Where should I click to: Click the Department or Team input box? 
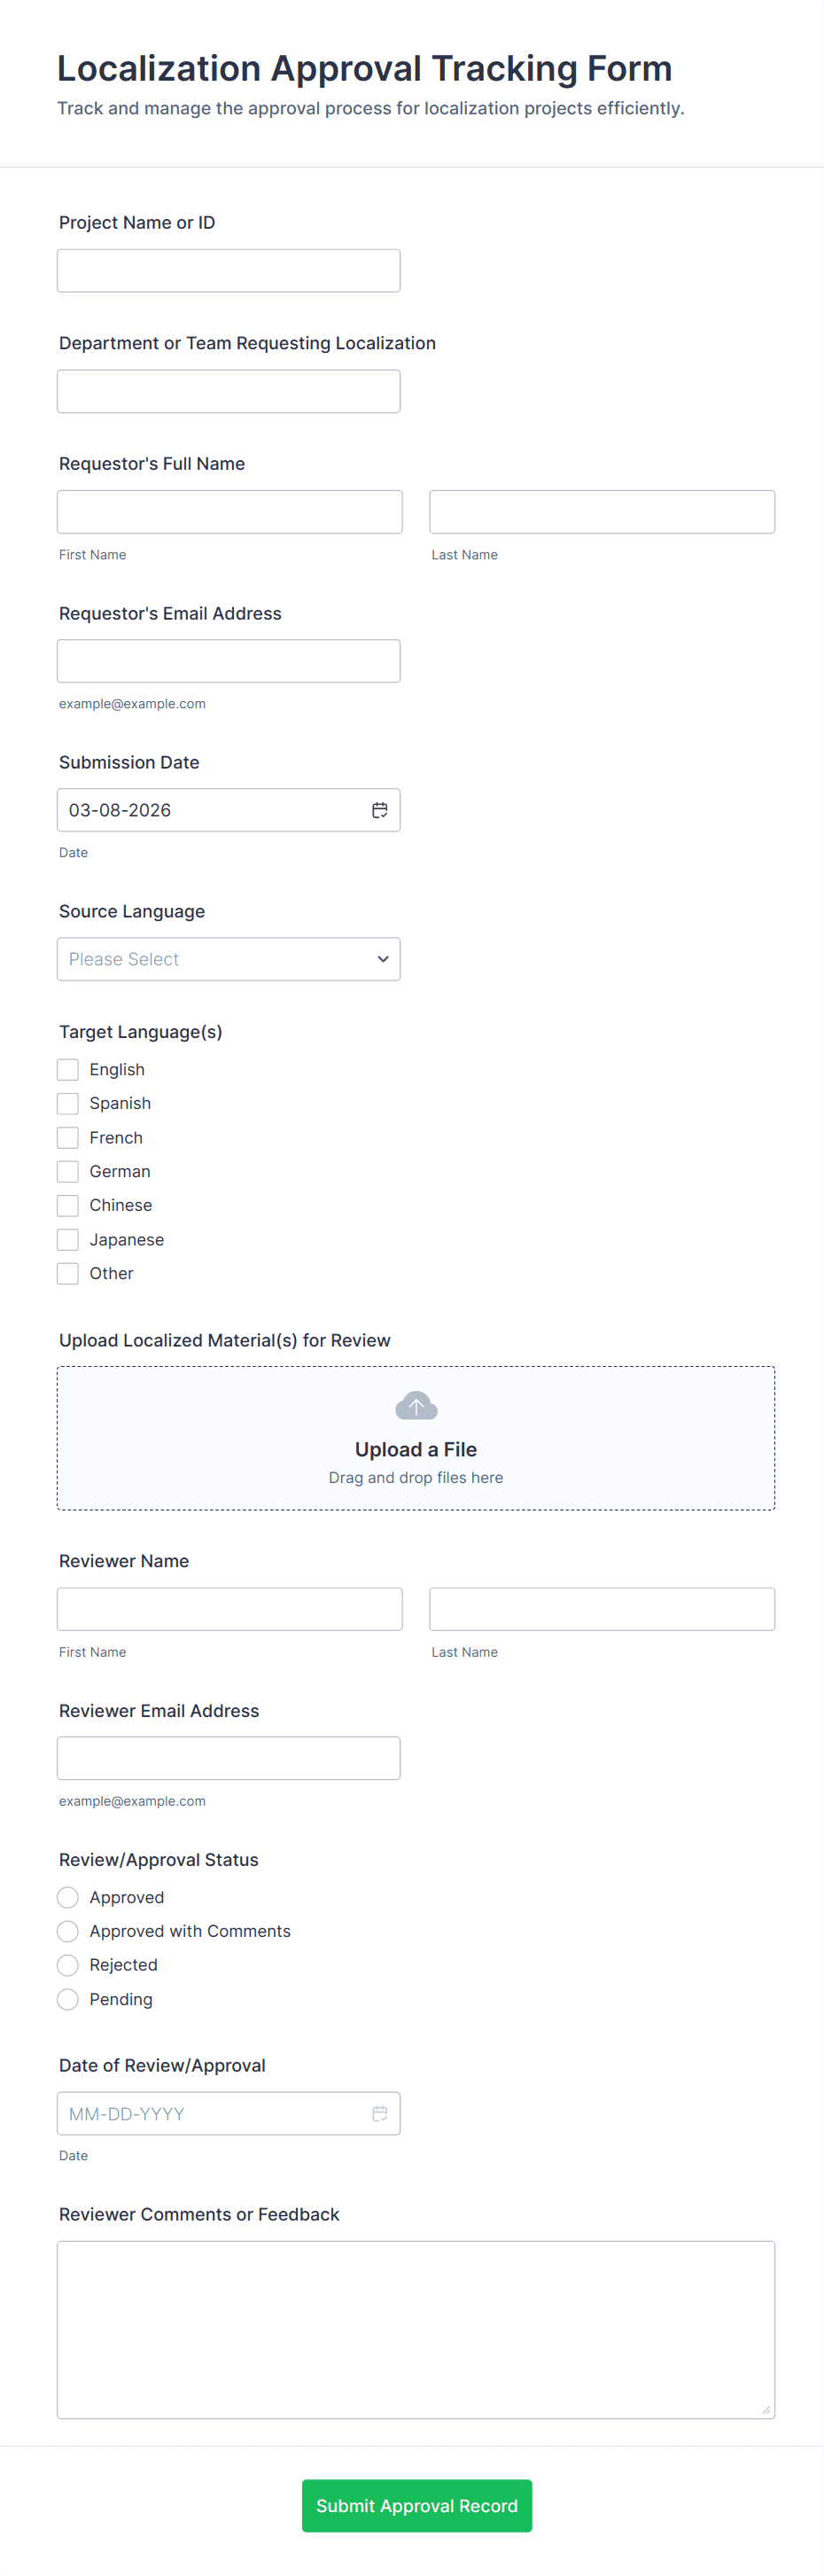click(x=229, y=392)
